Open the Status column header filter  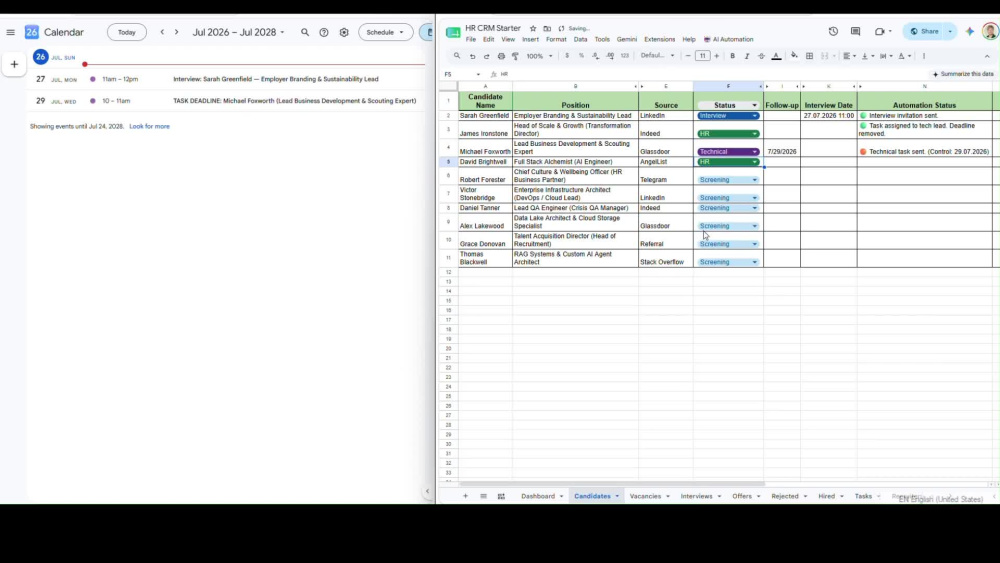[754, 105]
